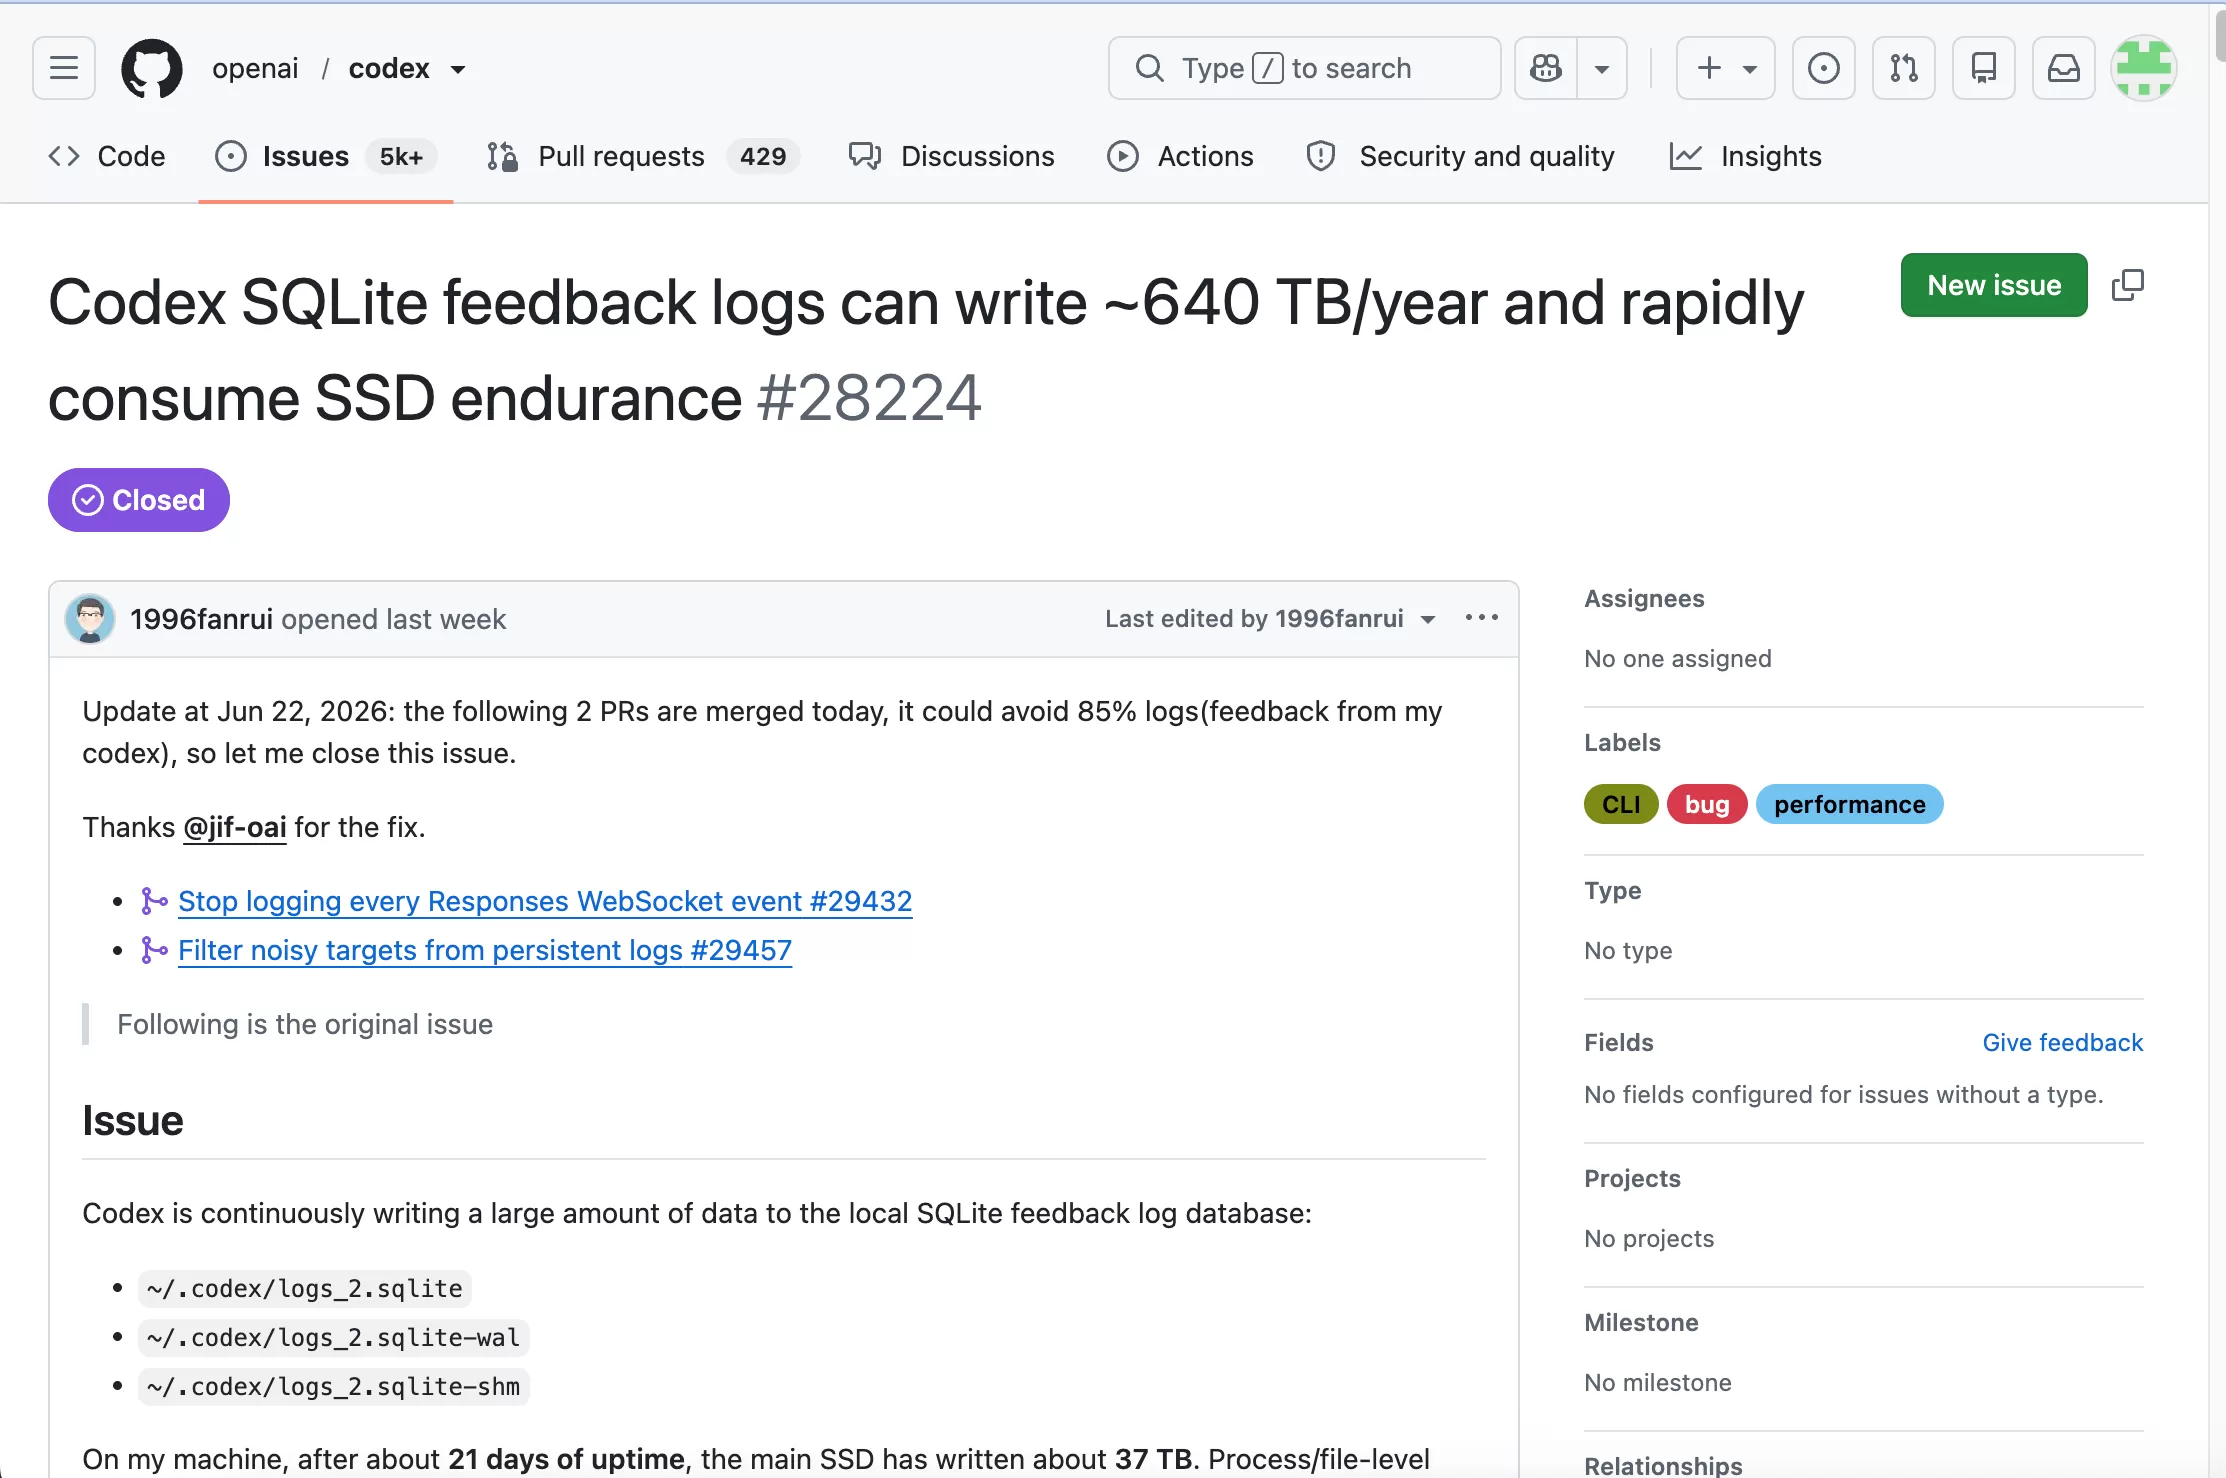Image resolution: width=2226 pixels, height=1478 pixels.
Task: Filter by the CLI label
Action: 1621,804
